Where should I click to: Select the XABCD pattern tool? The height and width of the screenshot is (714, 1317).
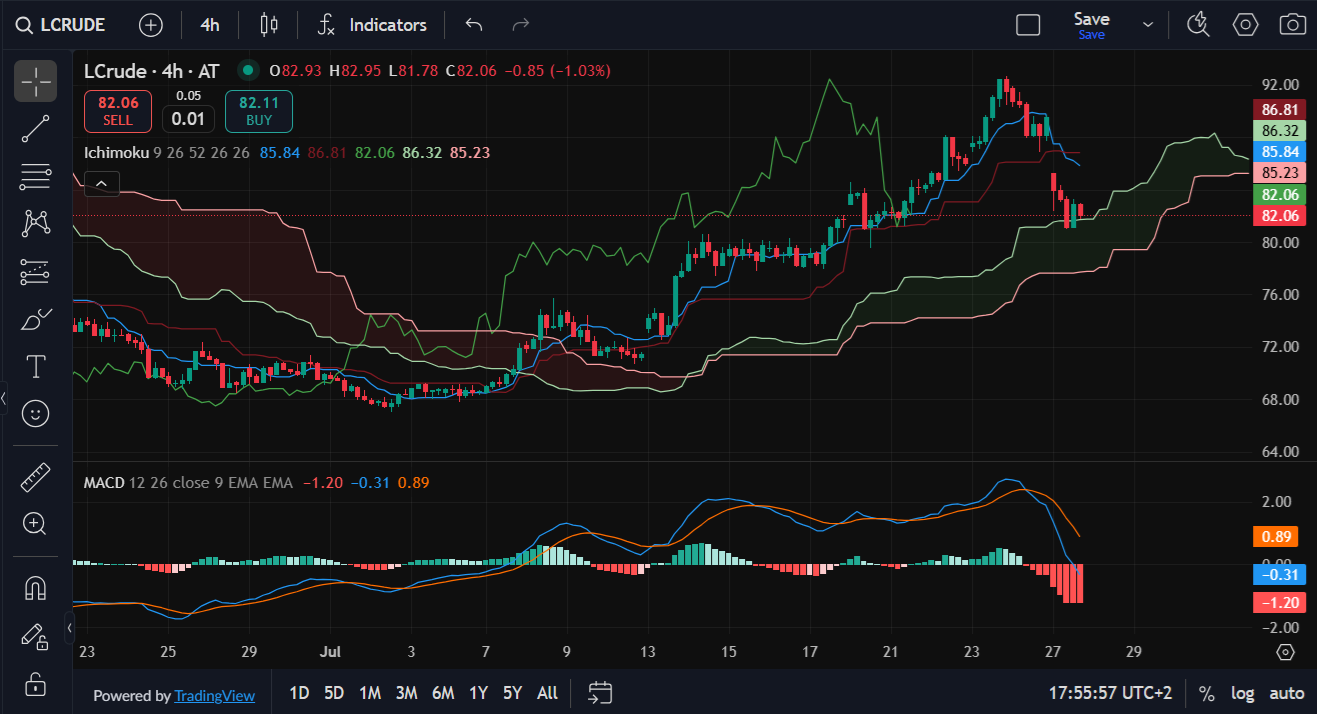pyautogui.click(x=35, y=223)
